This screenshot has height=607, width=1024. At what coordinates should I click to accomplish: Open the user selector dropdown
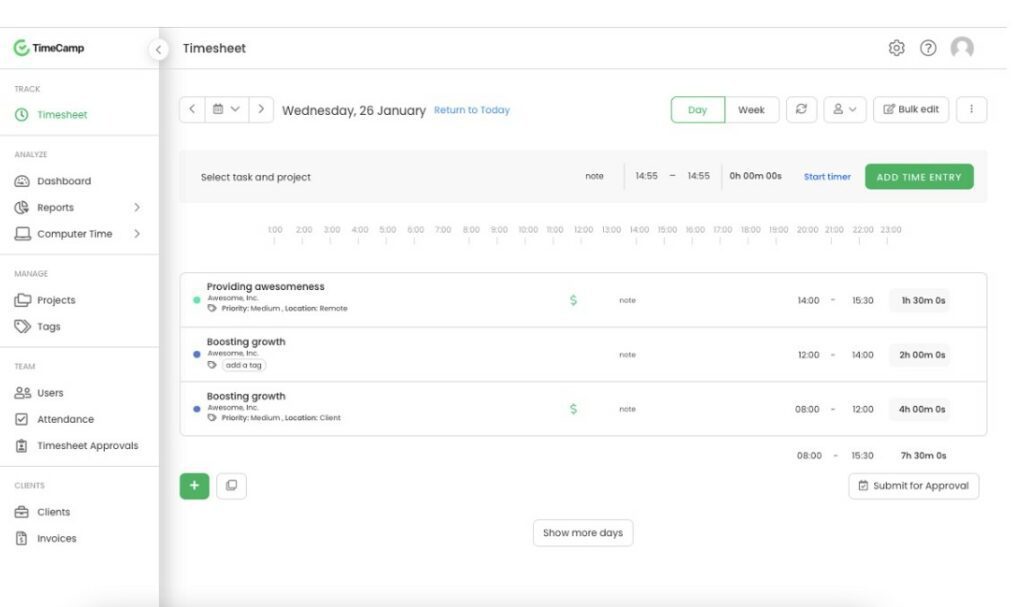pyautogui.click(x=845, y=110)
